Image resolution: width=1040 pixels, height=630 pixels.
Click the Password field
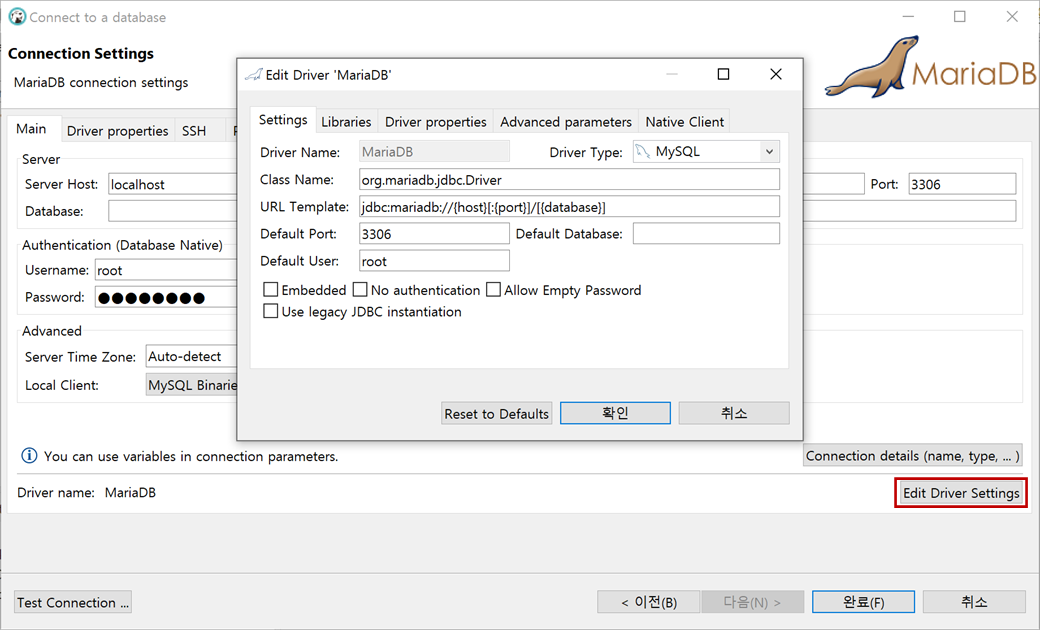[166, 298]
